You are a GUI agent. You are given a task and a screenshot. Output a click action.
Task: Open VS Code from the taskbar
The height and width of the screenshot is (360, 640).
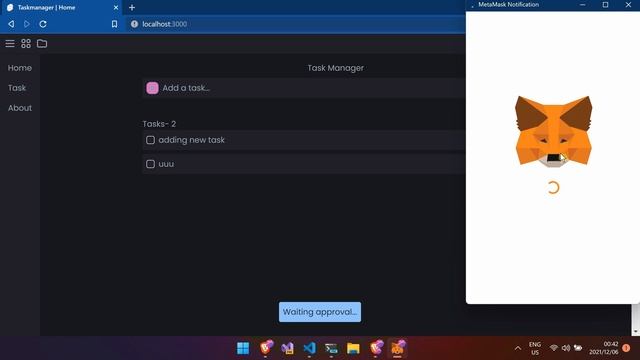309,348
